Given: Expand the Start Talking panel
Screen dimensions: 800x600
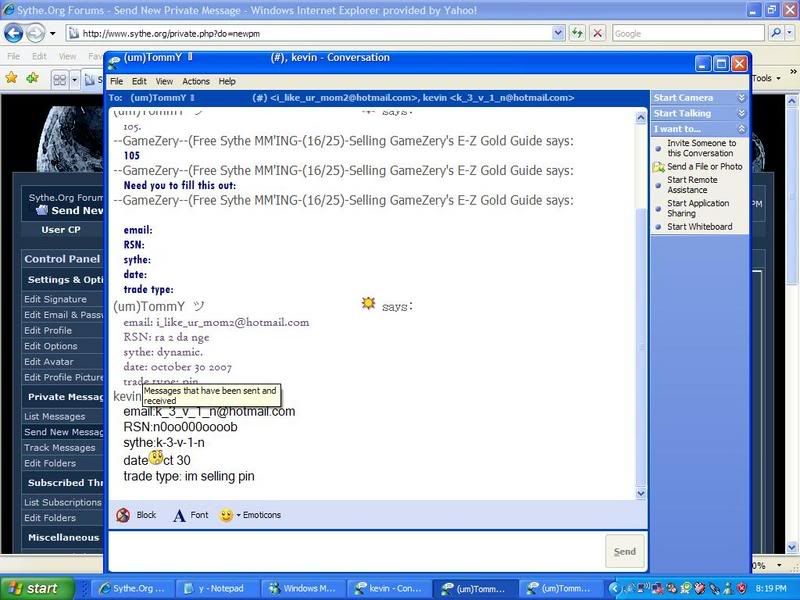Looking at the screenshot, I should point(741,113).
